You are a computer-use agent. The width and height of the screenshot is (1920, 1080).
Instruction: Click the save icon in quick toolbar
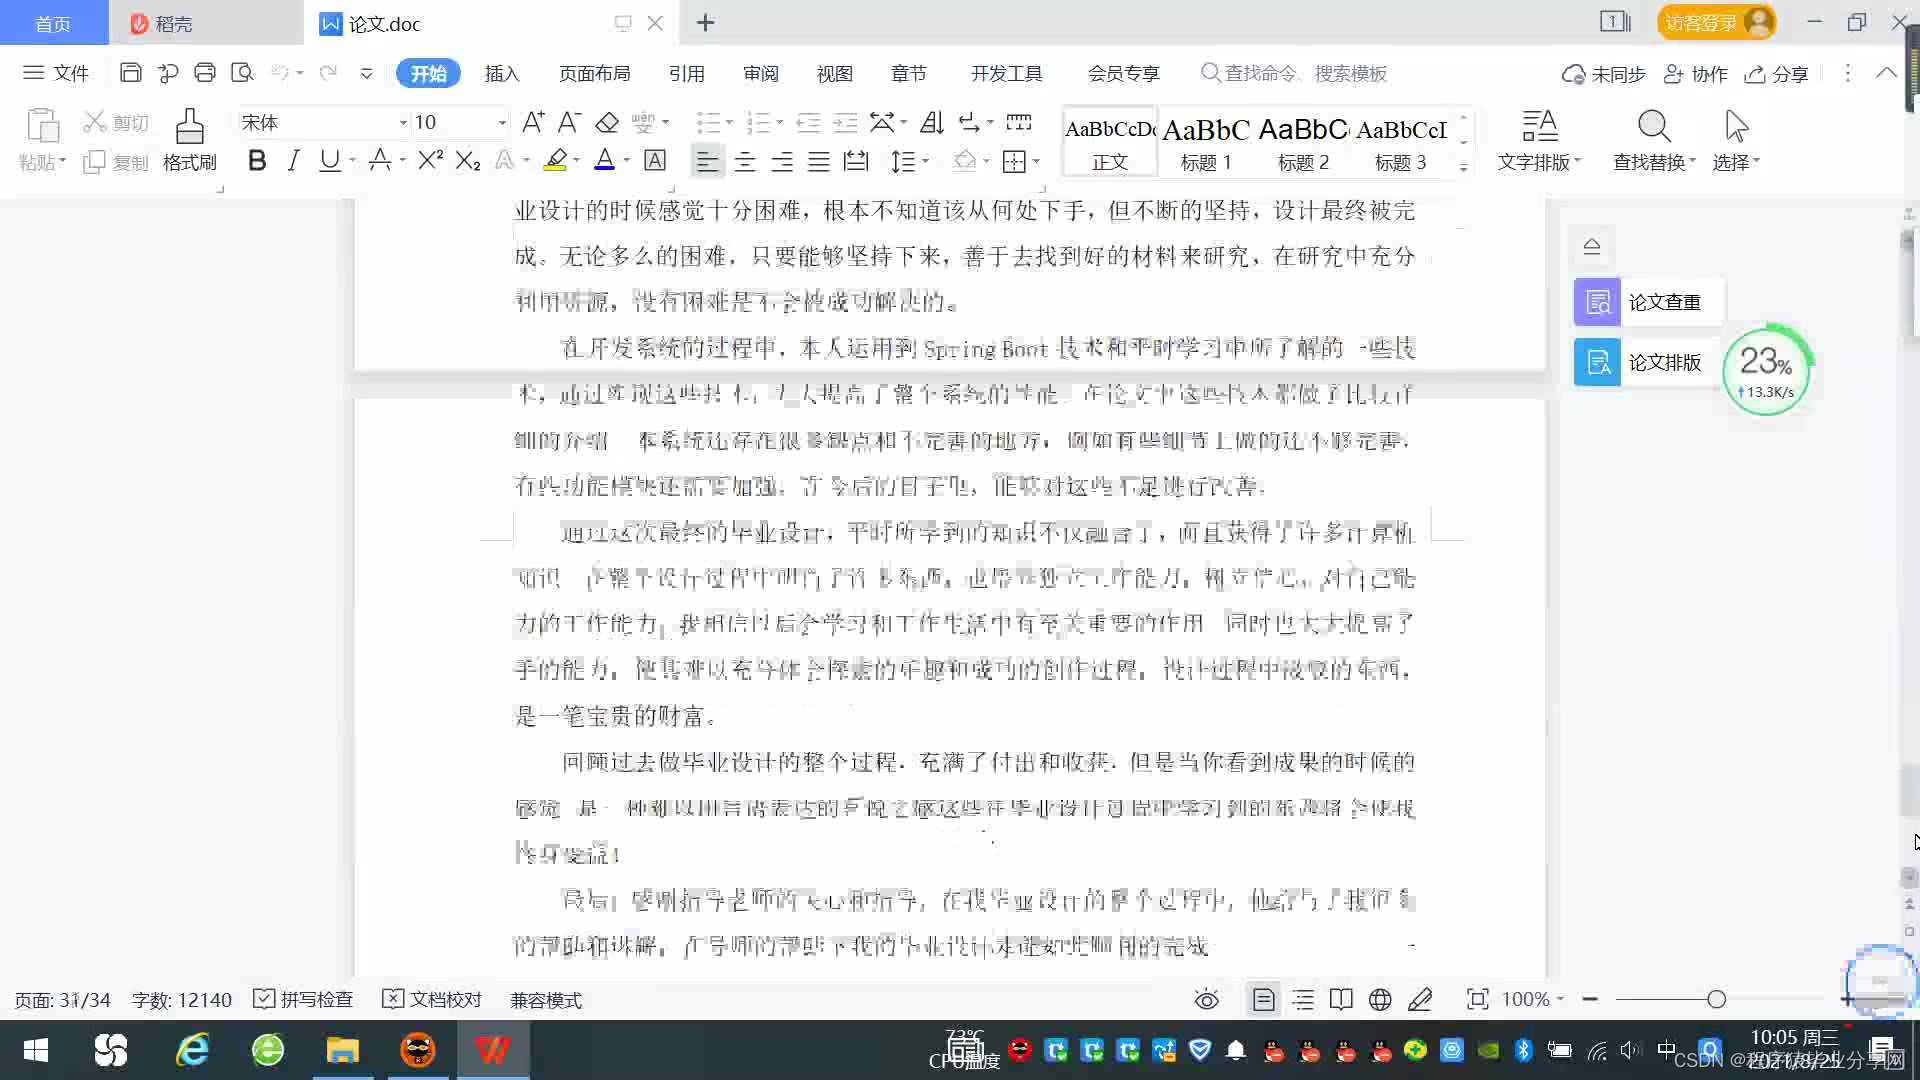(130, 73)
